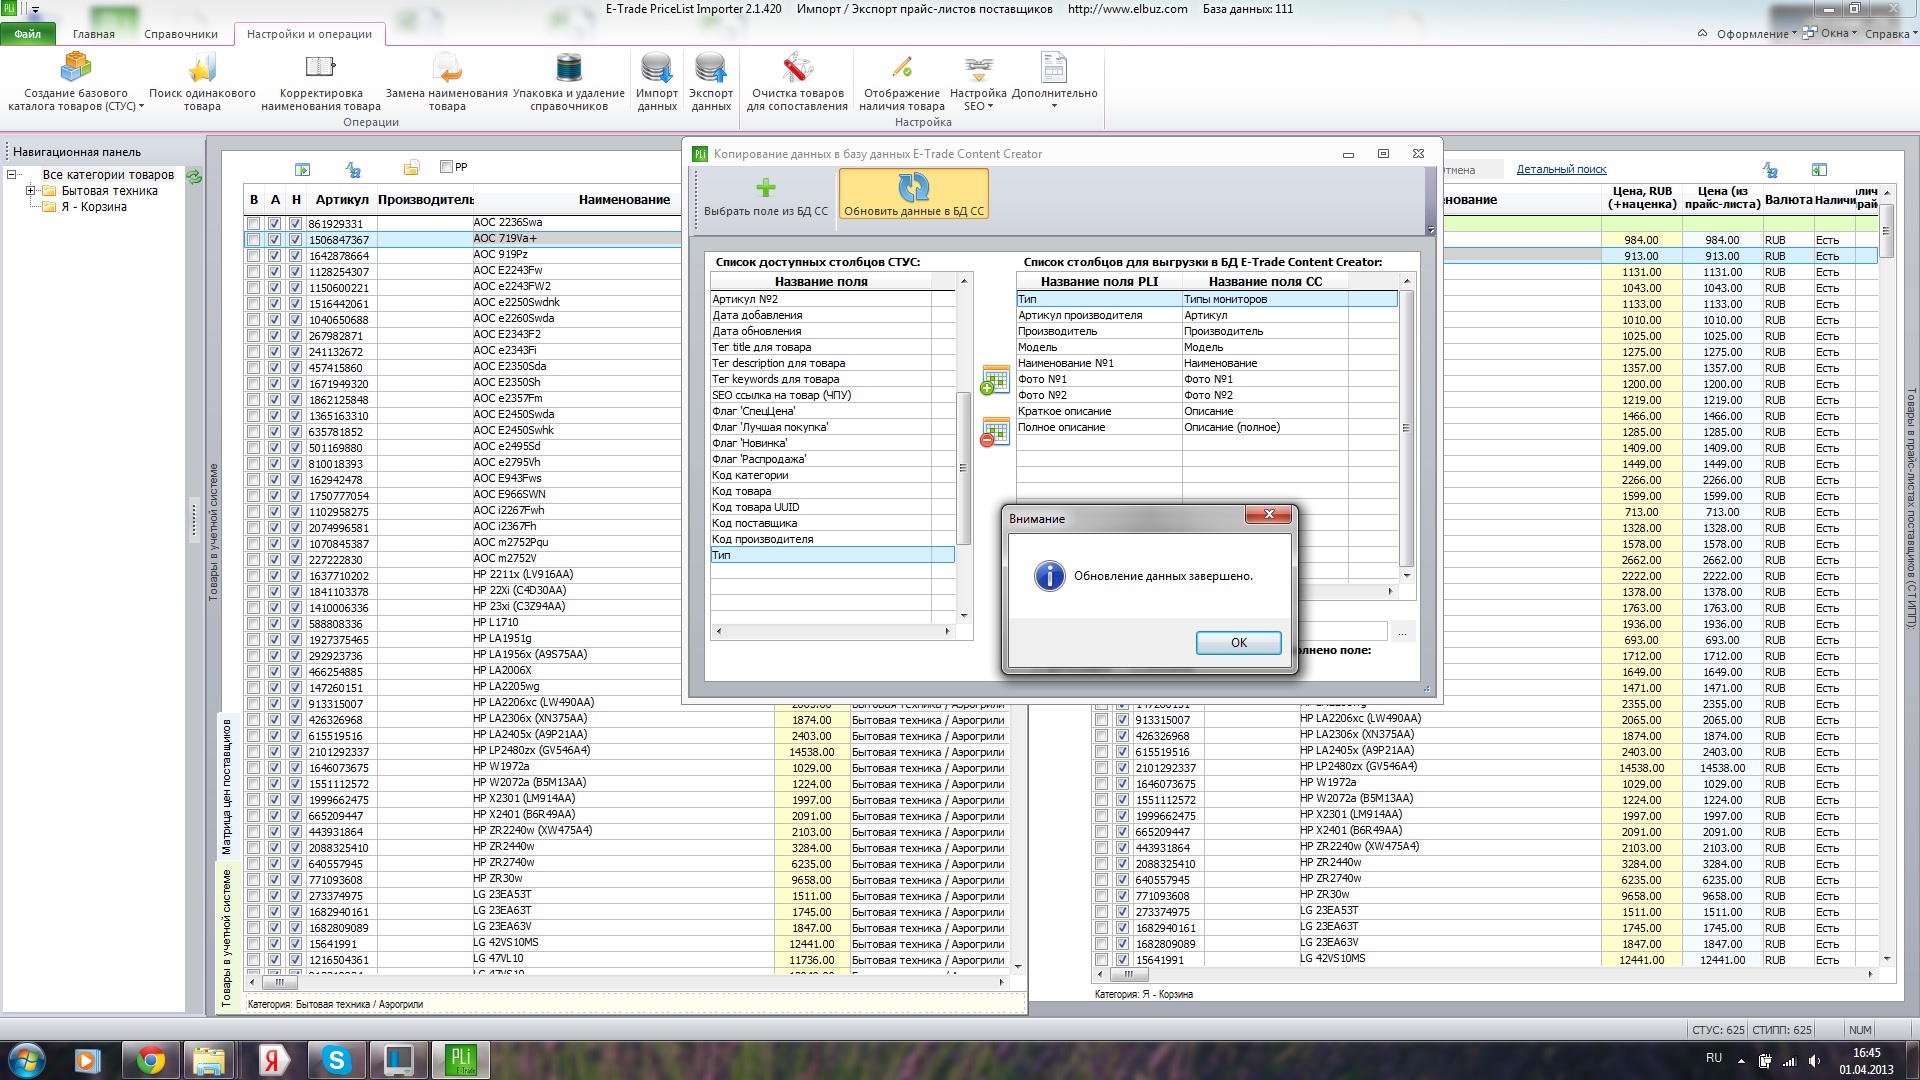Open the Windows Start menu
Viewport: 1920px width, 1080px height.
[x=27, y=1060]
